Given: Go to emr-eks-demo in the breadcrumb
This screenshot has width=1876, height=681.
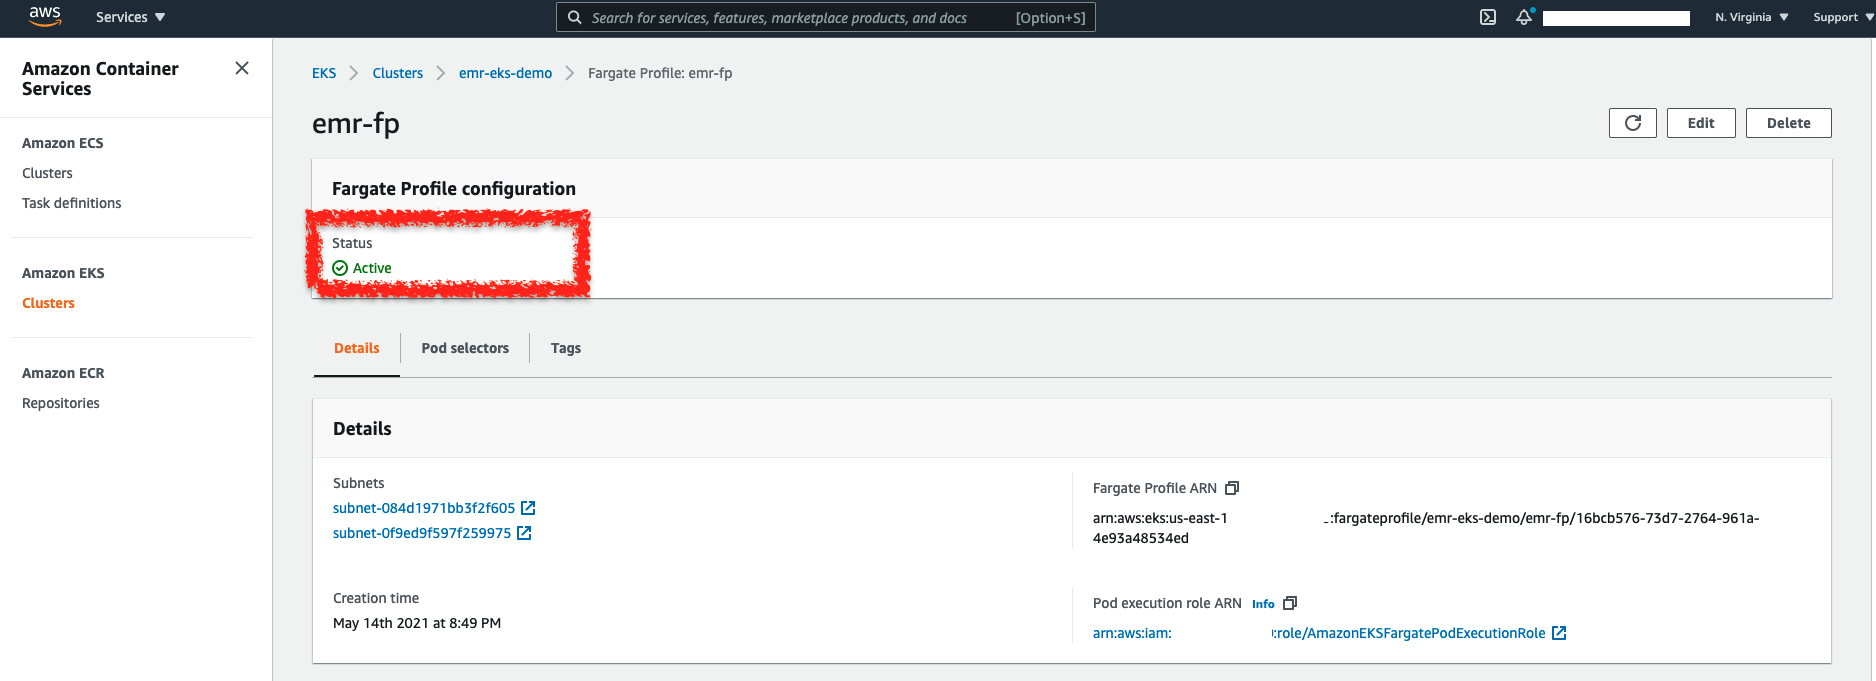Looking at the screenshot, I should [505, 73].
